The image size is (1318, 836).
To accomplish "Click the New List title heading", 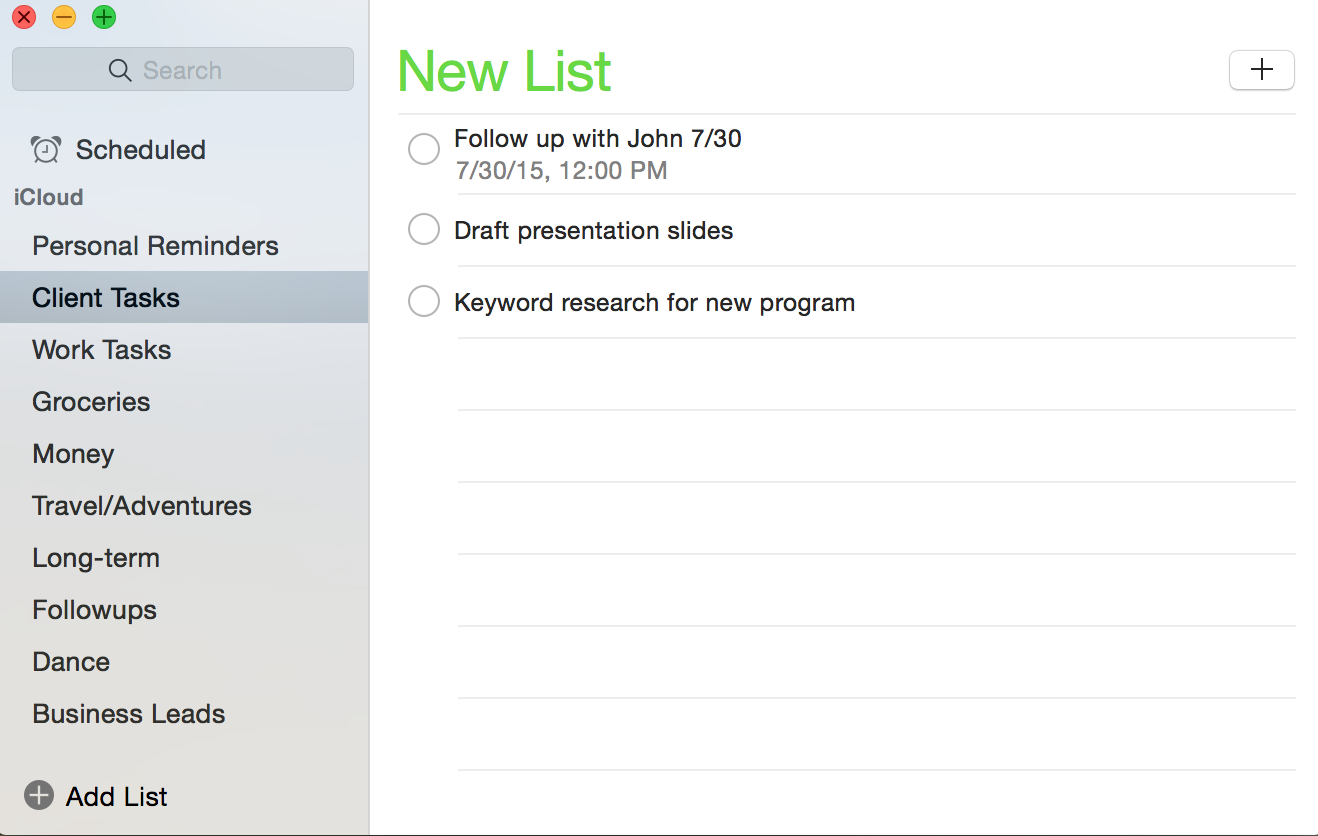I will point(504,71).
